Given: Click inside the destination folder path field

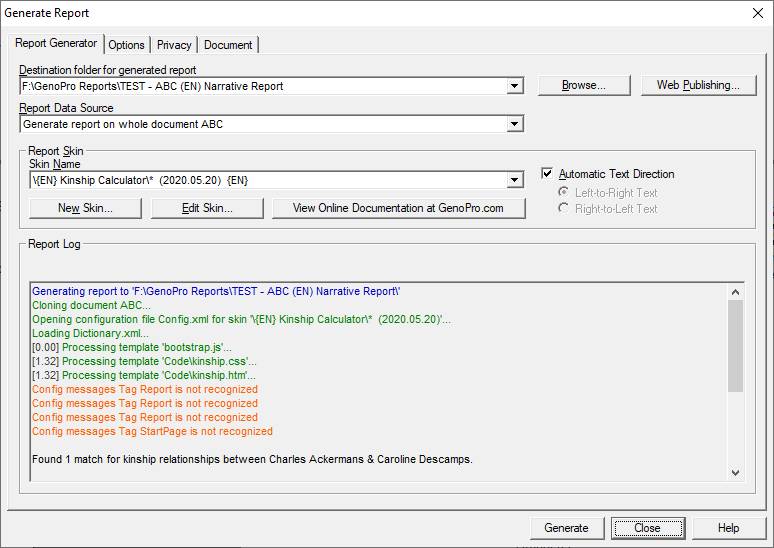Looking at the screenshot, I should click(263, 86).
